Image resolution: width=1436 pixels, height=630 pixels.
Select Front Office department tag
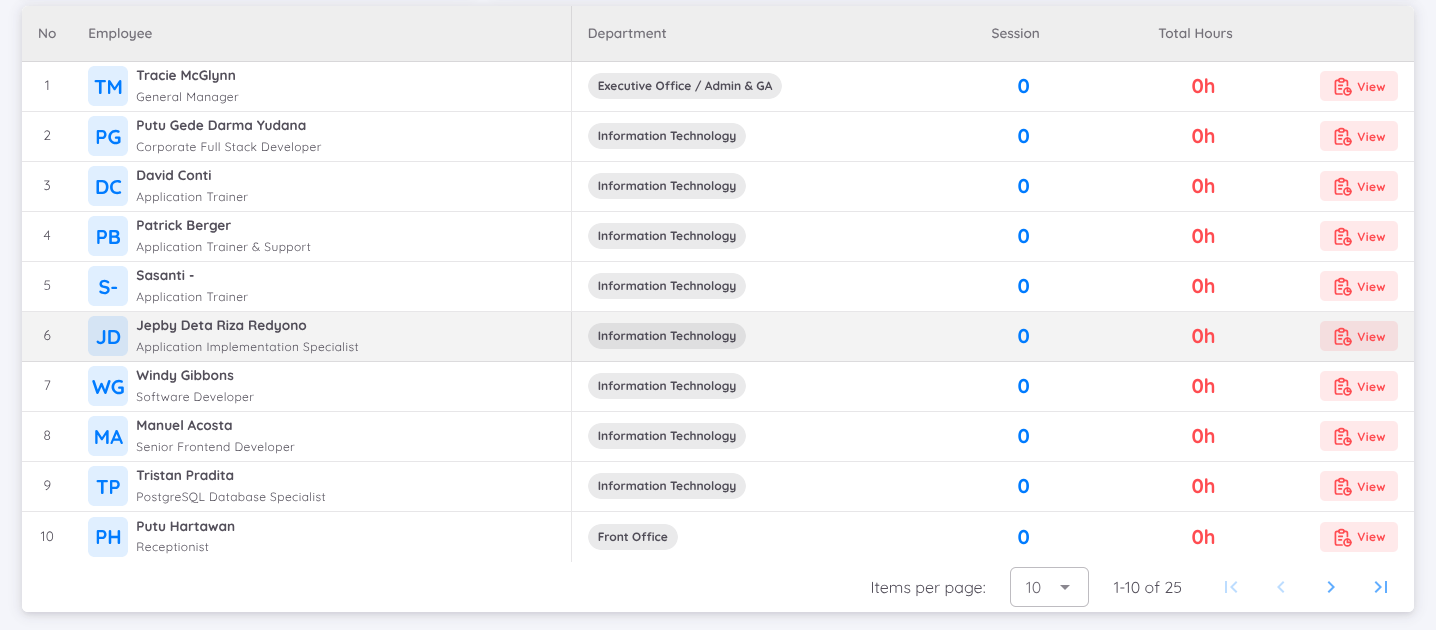tap(632, 537)
